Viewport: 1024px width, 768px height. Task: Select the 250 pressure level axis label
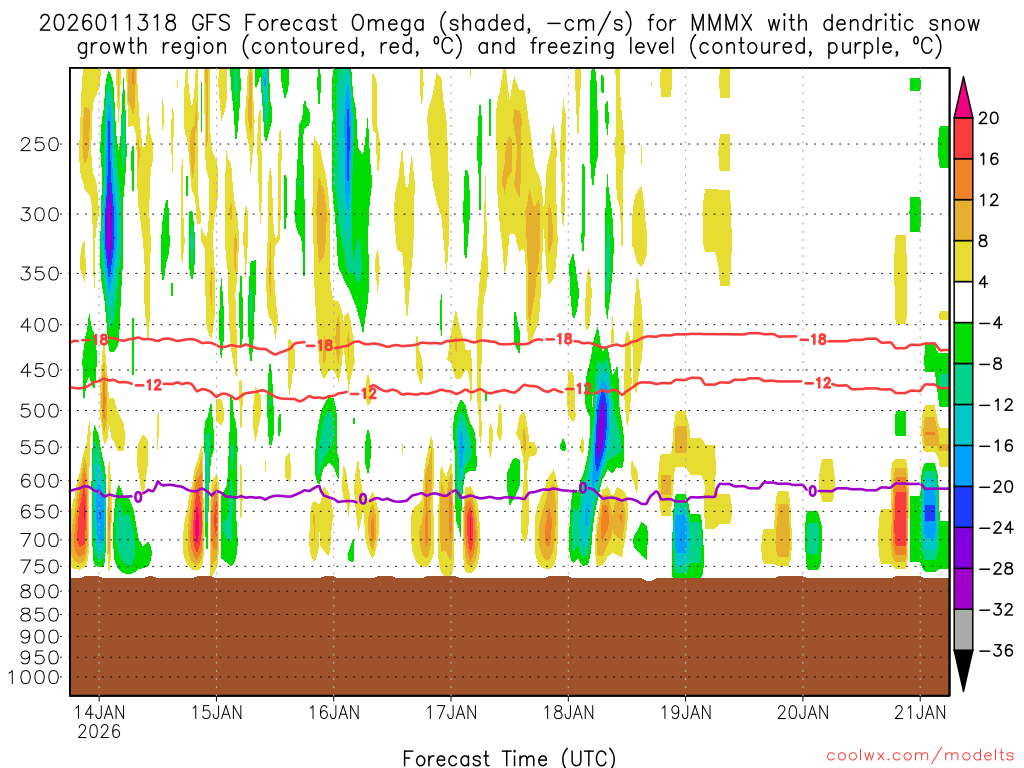(x=40, y=144)
